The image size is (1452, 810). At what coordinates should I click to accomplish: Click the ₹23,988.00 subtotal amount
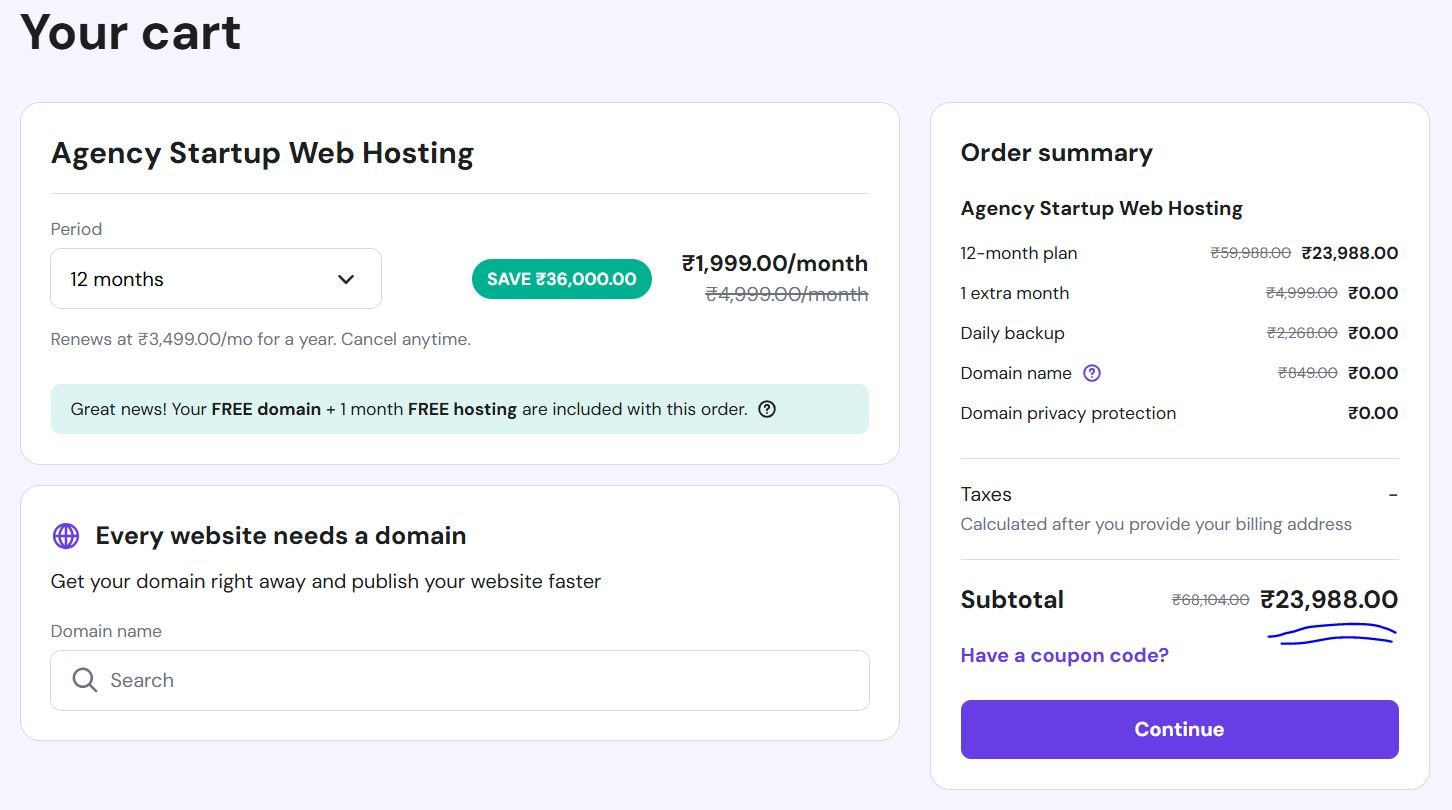pyautogui.click(x=1329, y=600)
